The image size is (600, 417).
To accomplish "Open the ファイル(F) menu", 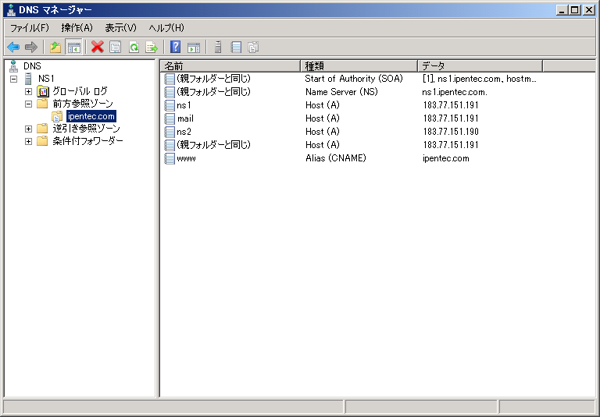I will point(29,28).
